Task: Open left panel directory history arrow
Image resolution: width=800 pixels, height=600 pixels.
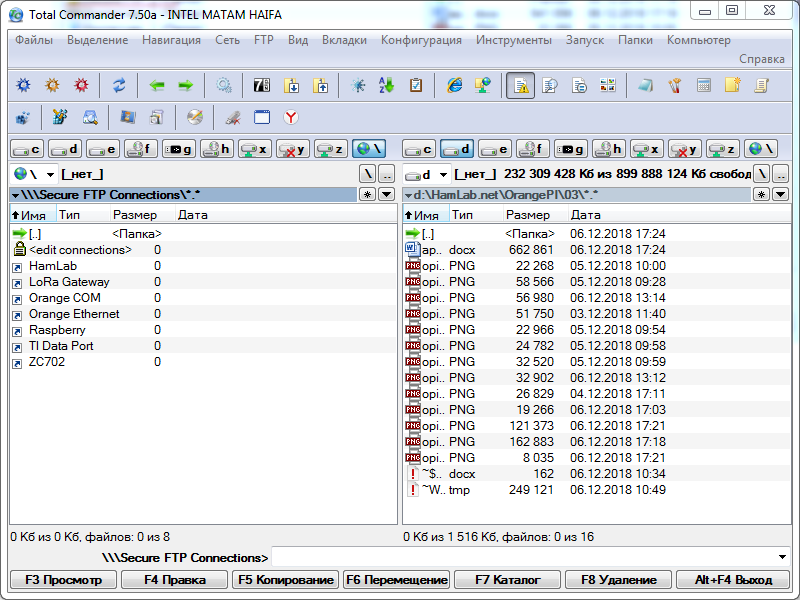Action: point(387,194)
